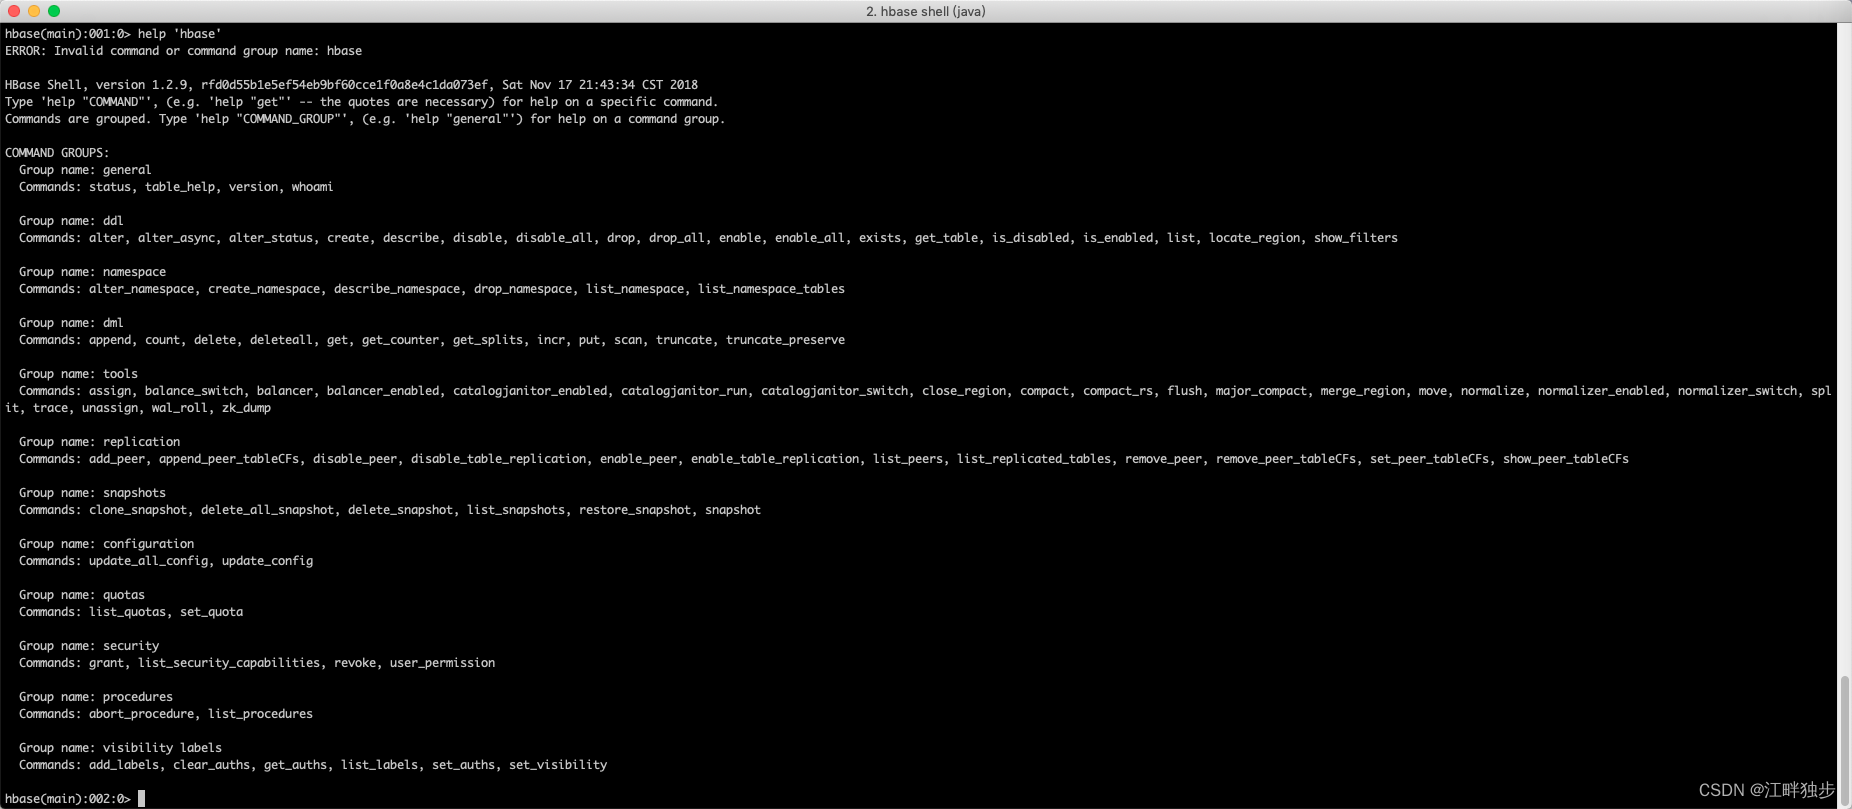This screenshot has width=1852, height=809.
Task: Click the 'whoami' command text
Action: tap(313, 187)
